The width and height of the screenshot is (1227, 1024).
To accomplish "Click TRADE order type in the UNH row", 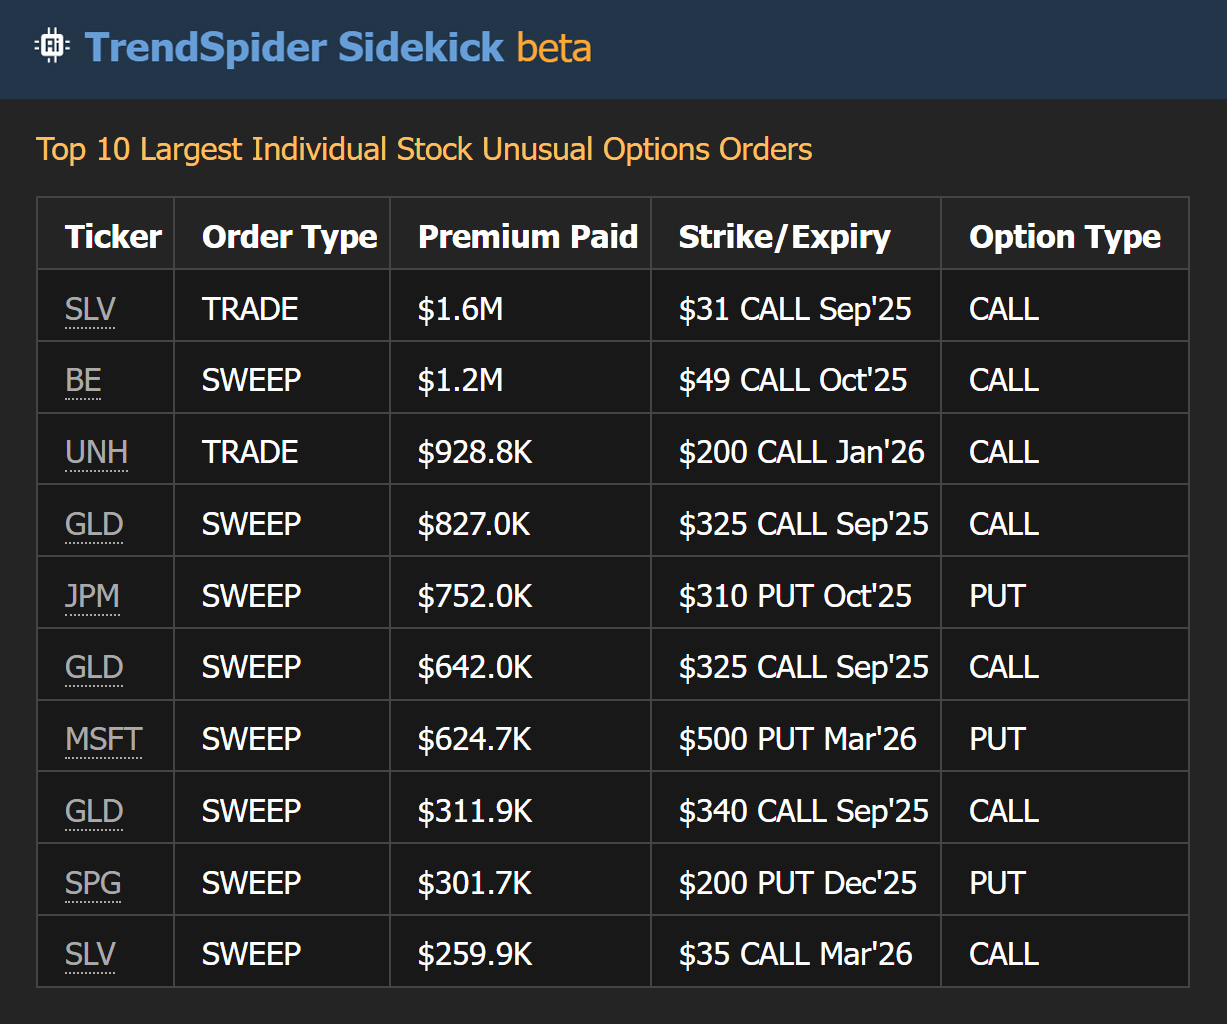I will click(x=250, y=452).
